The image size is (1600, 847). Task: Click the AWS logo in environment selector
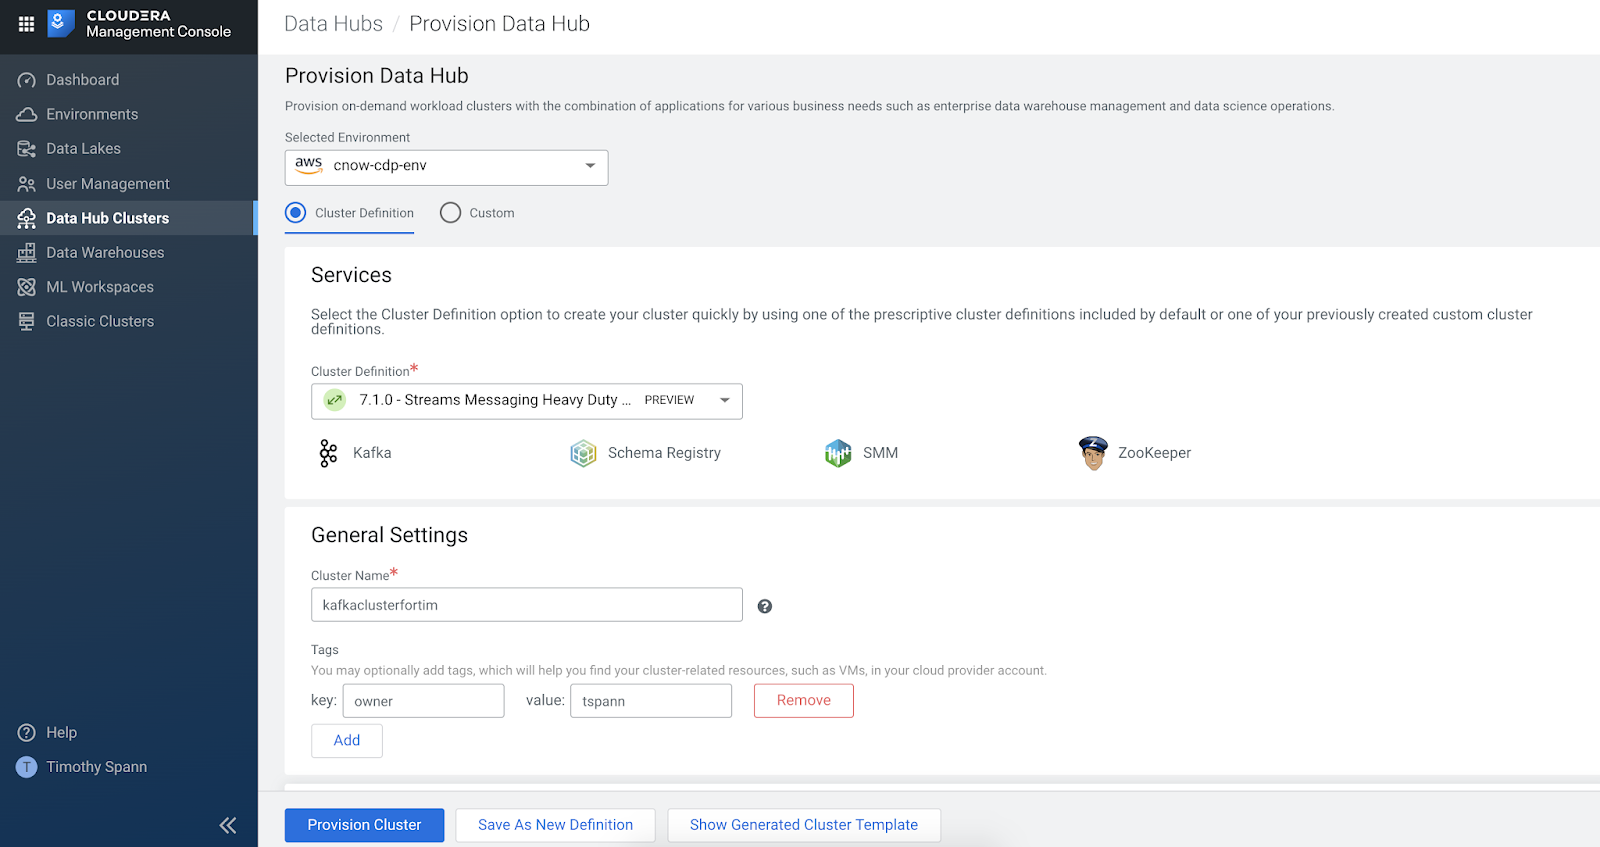(x=309, y=165)
